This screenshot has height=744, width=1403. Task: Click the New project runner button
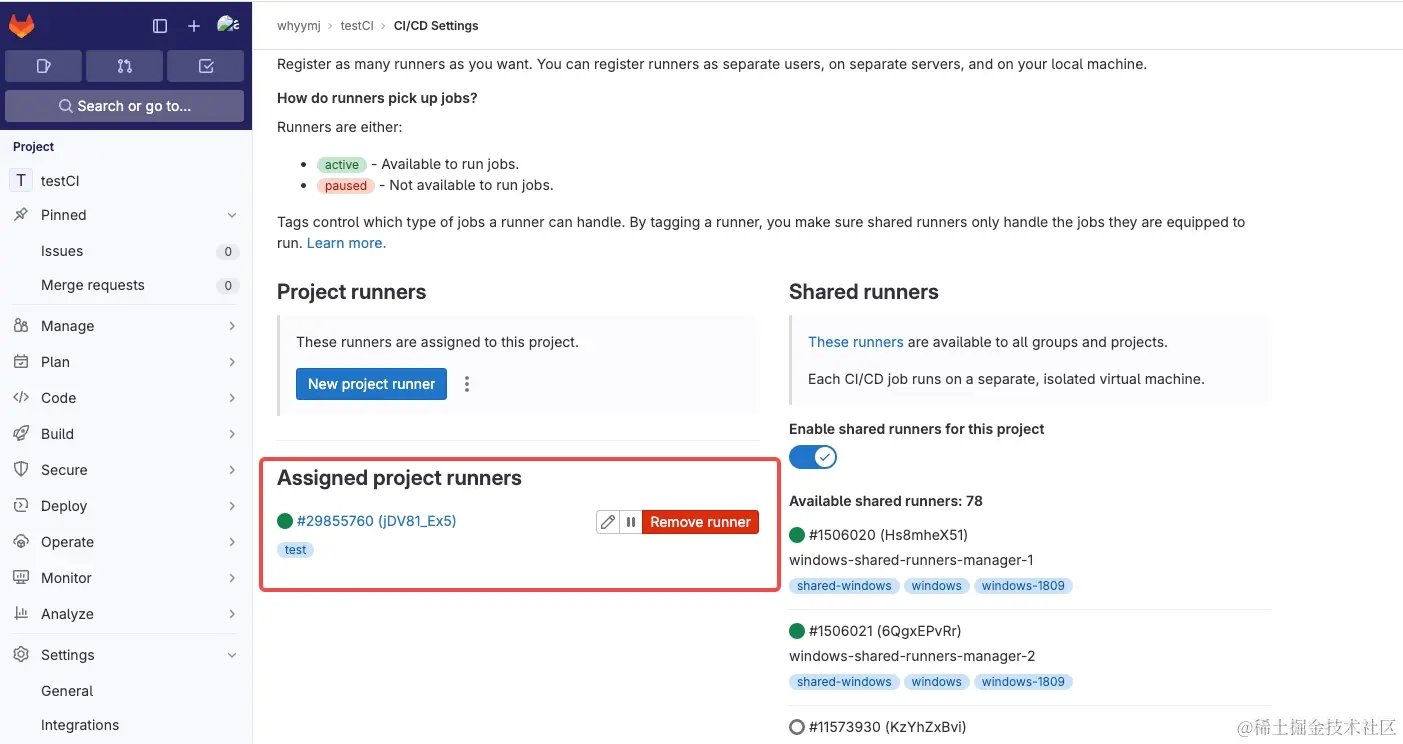coord(371,383)
